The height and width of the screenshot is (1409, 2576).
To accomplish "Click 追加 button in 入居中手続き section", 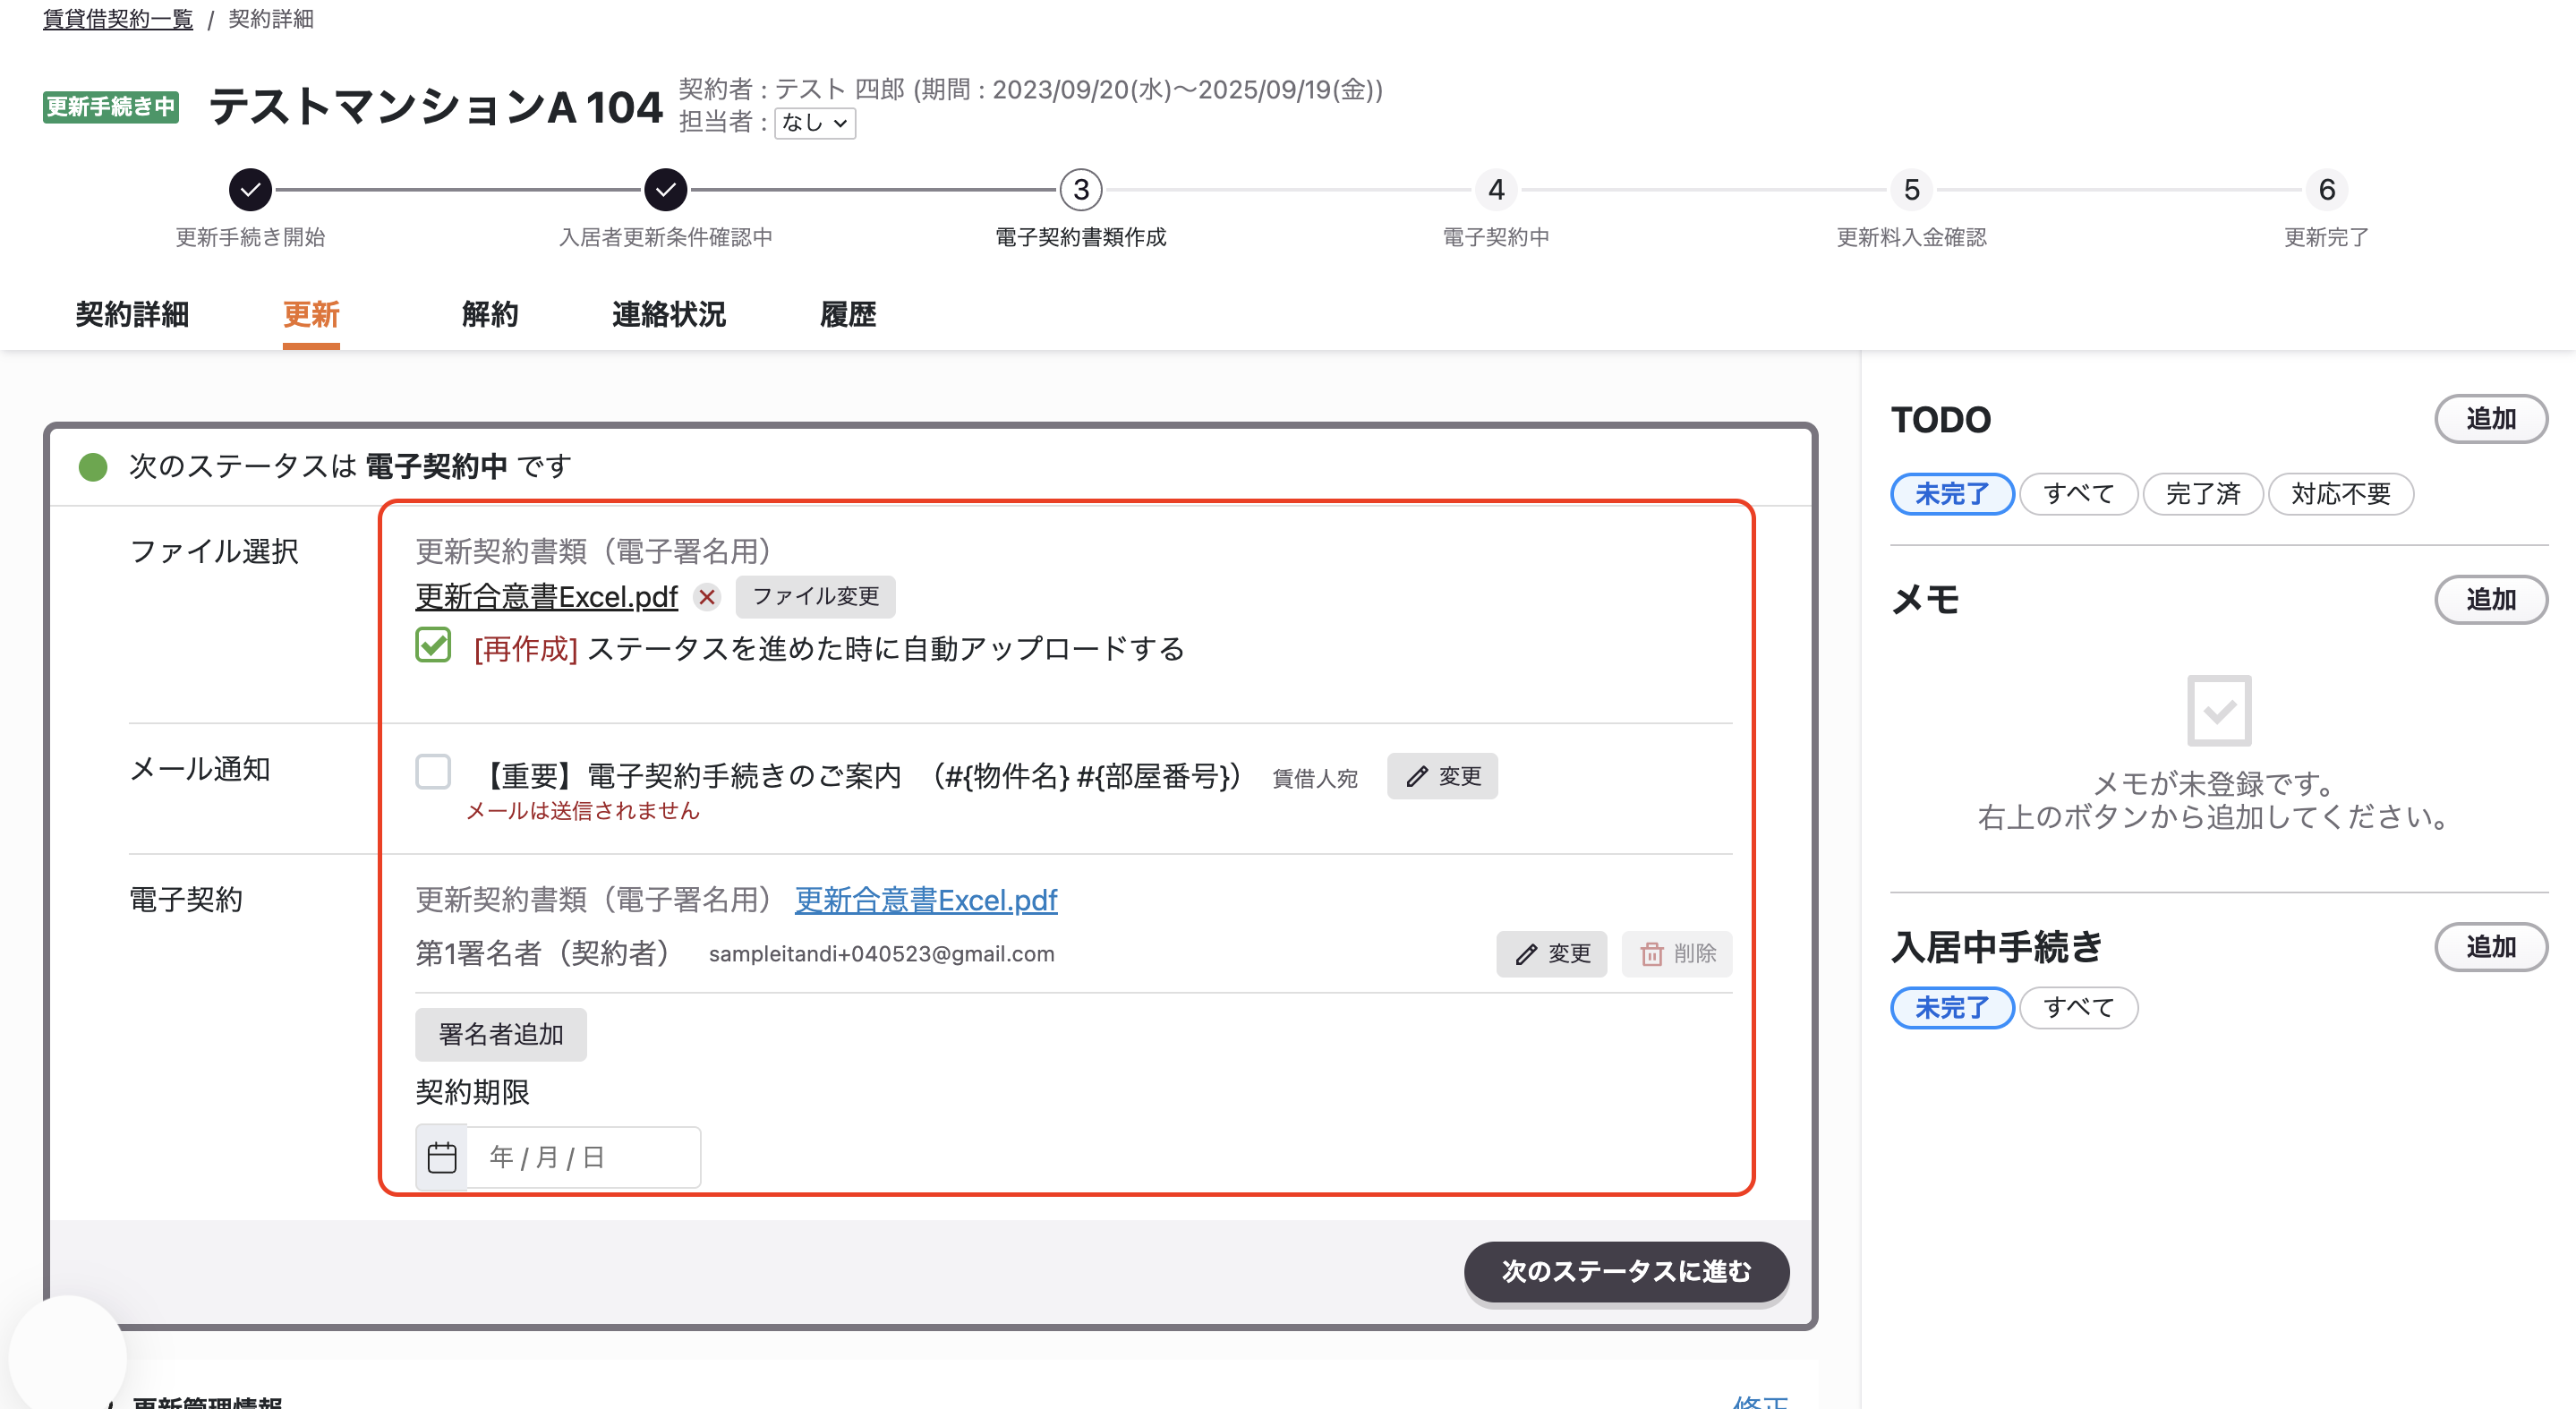I will (2490, 947).
